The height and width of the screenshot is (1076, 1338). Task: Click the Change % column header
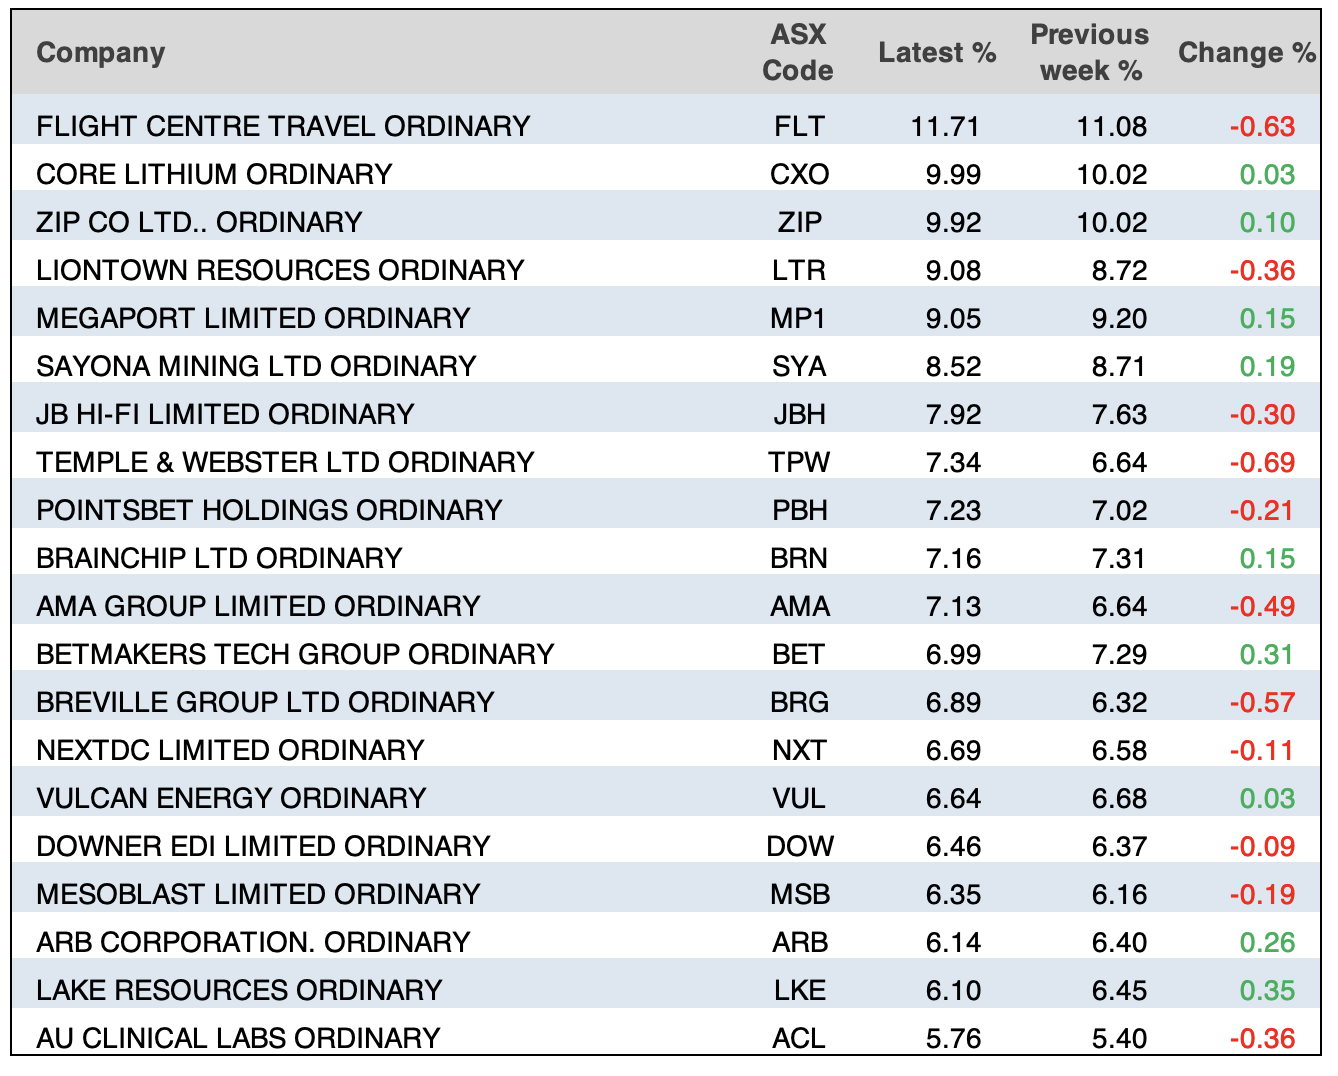(x=1246, y=53)
